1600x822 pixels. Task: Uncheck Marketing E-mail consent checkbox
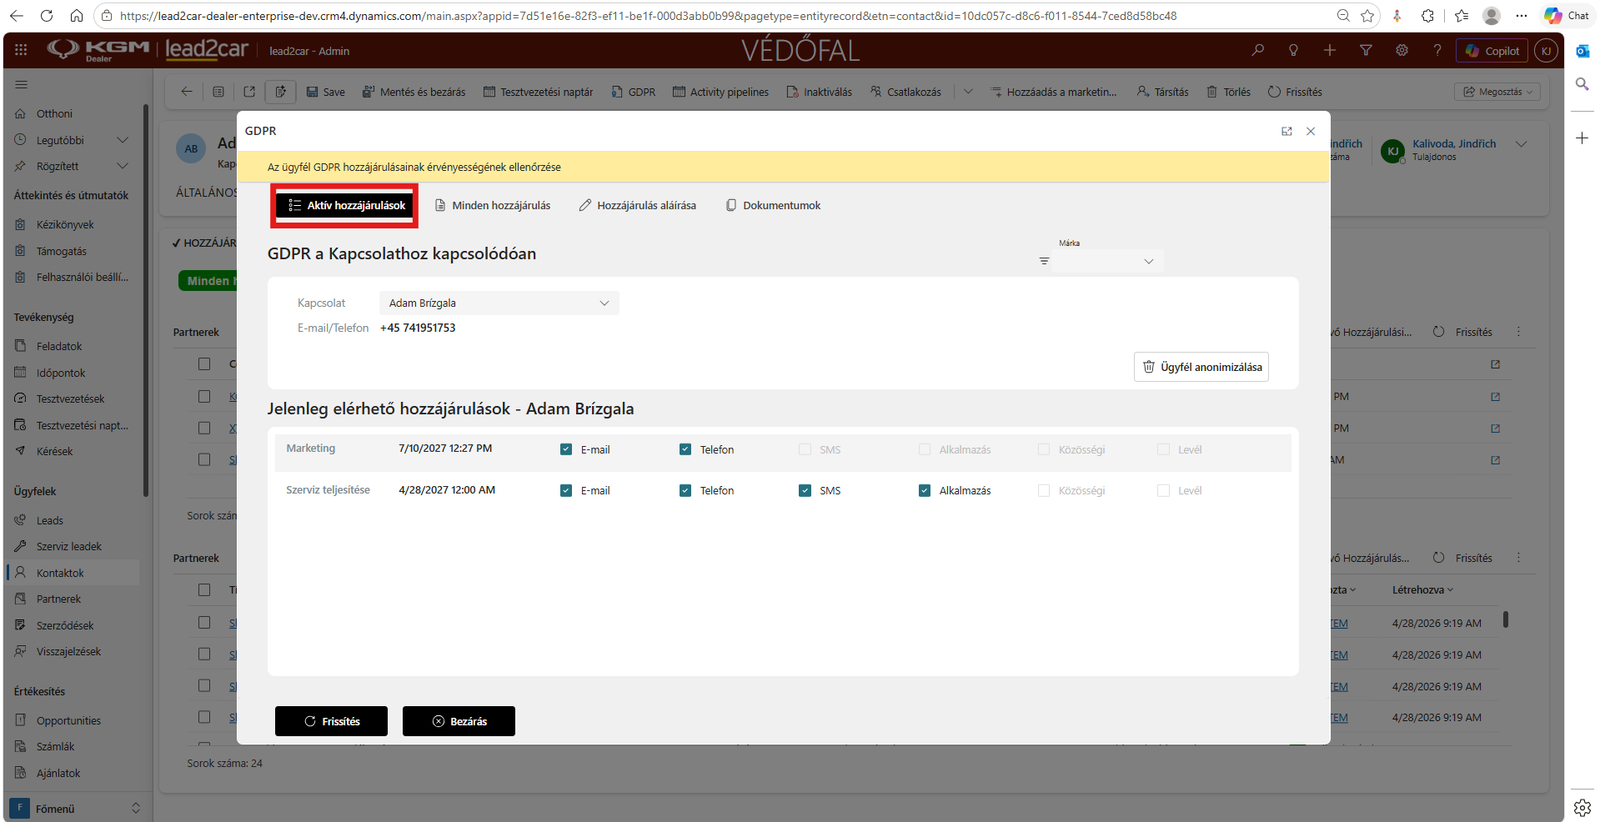point(566,450)
